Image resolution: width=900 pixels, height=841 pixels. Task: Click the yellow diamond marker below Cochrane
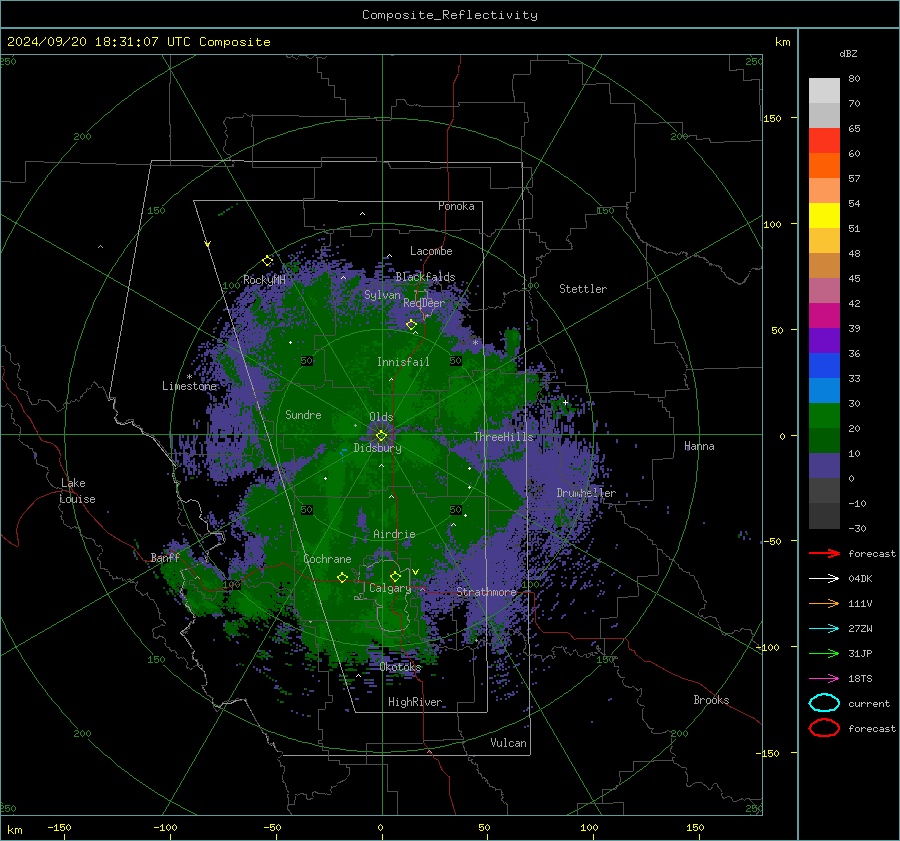click(x=343, y=577)
